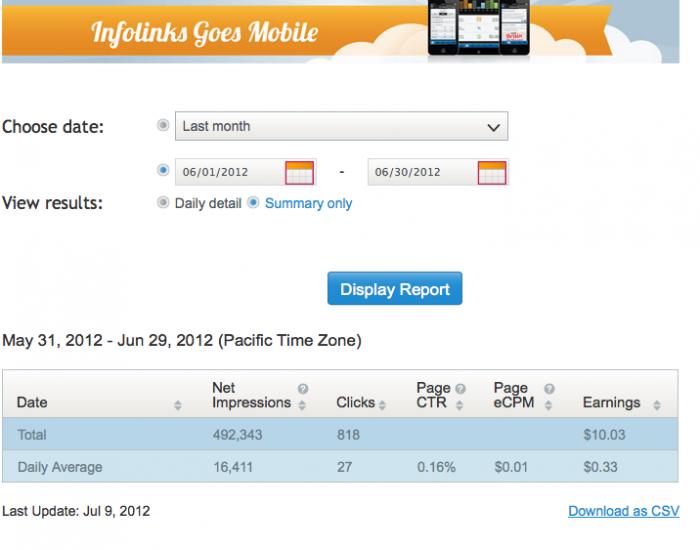Sort by Clicks column arrows
Screen dimensions: 700x550
[x=382, y=405]
